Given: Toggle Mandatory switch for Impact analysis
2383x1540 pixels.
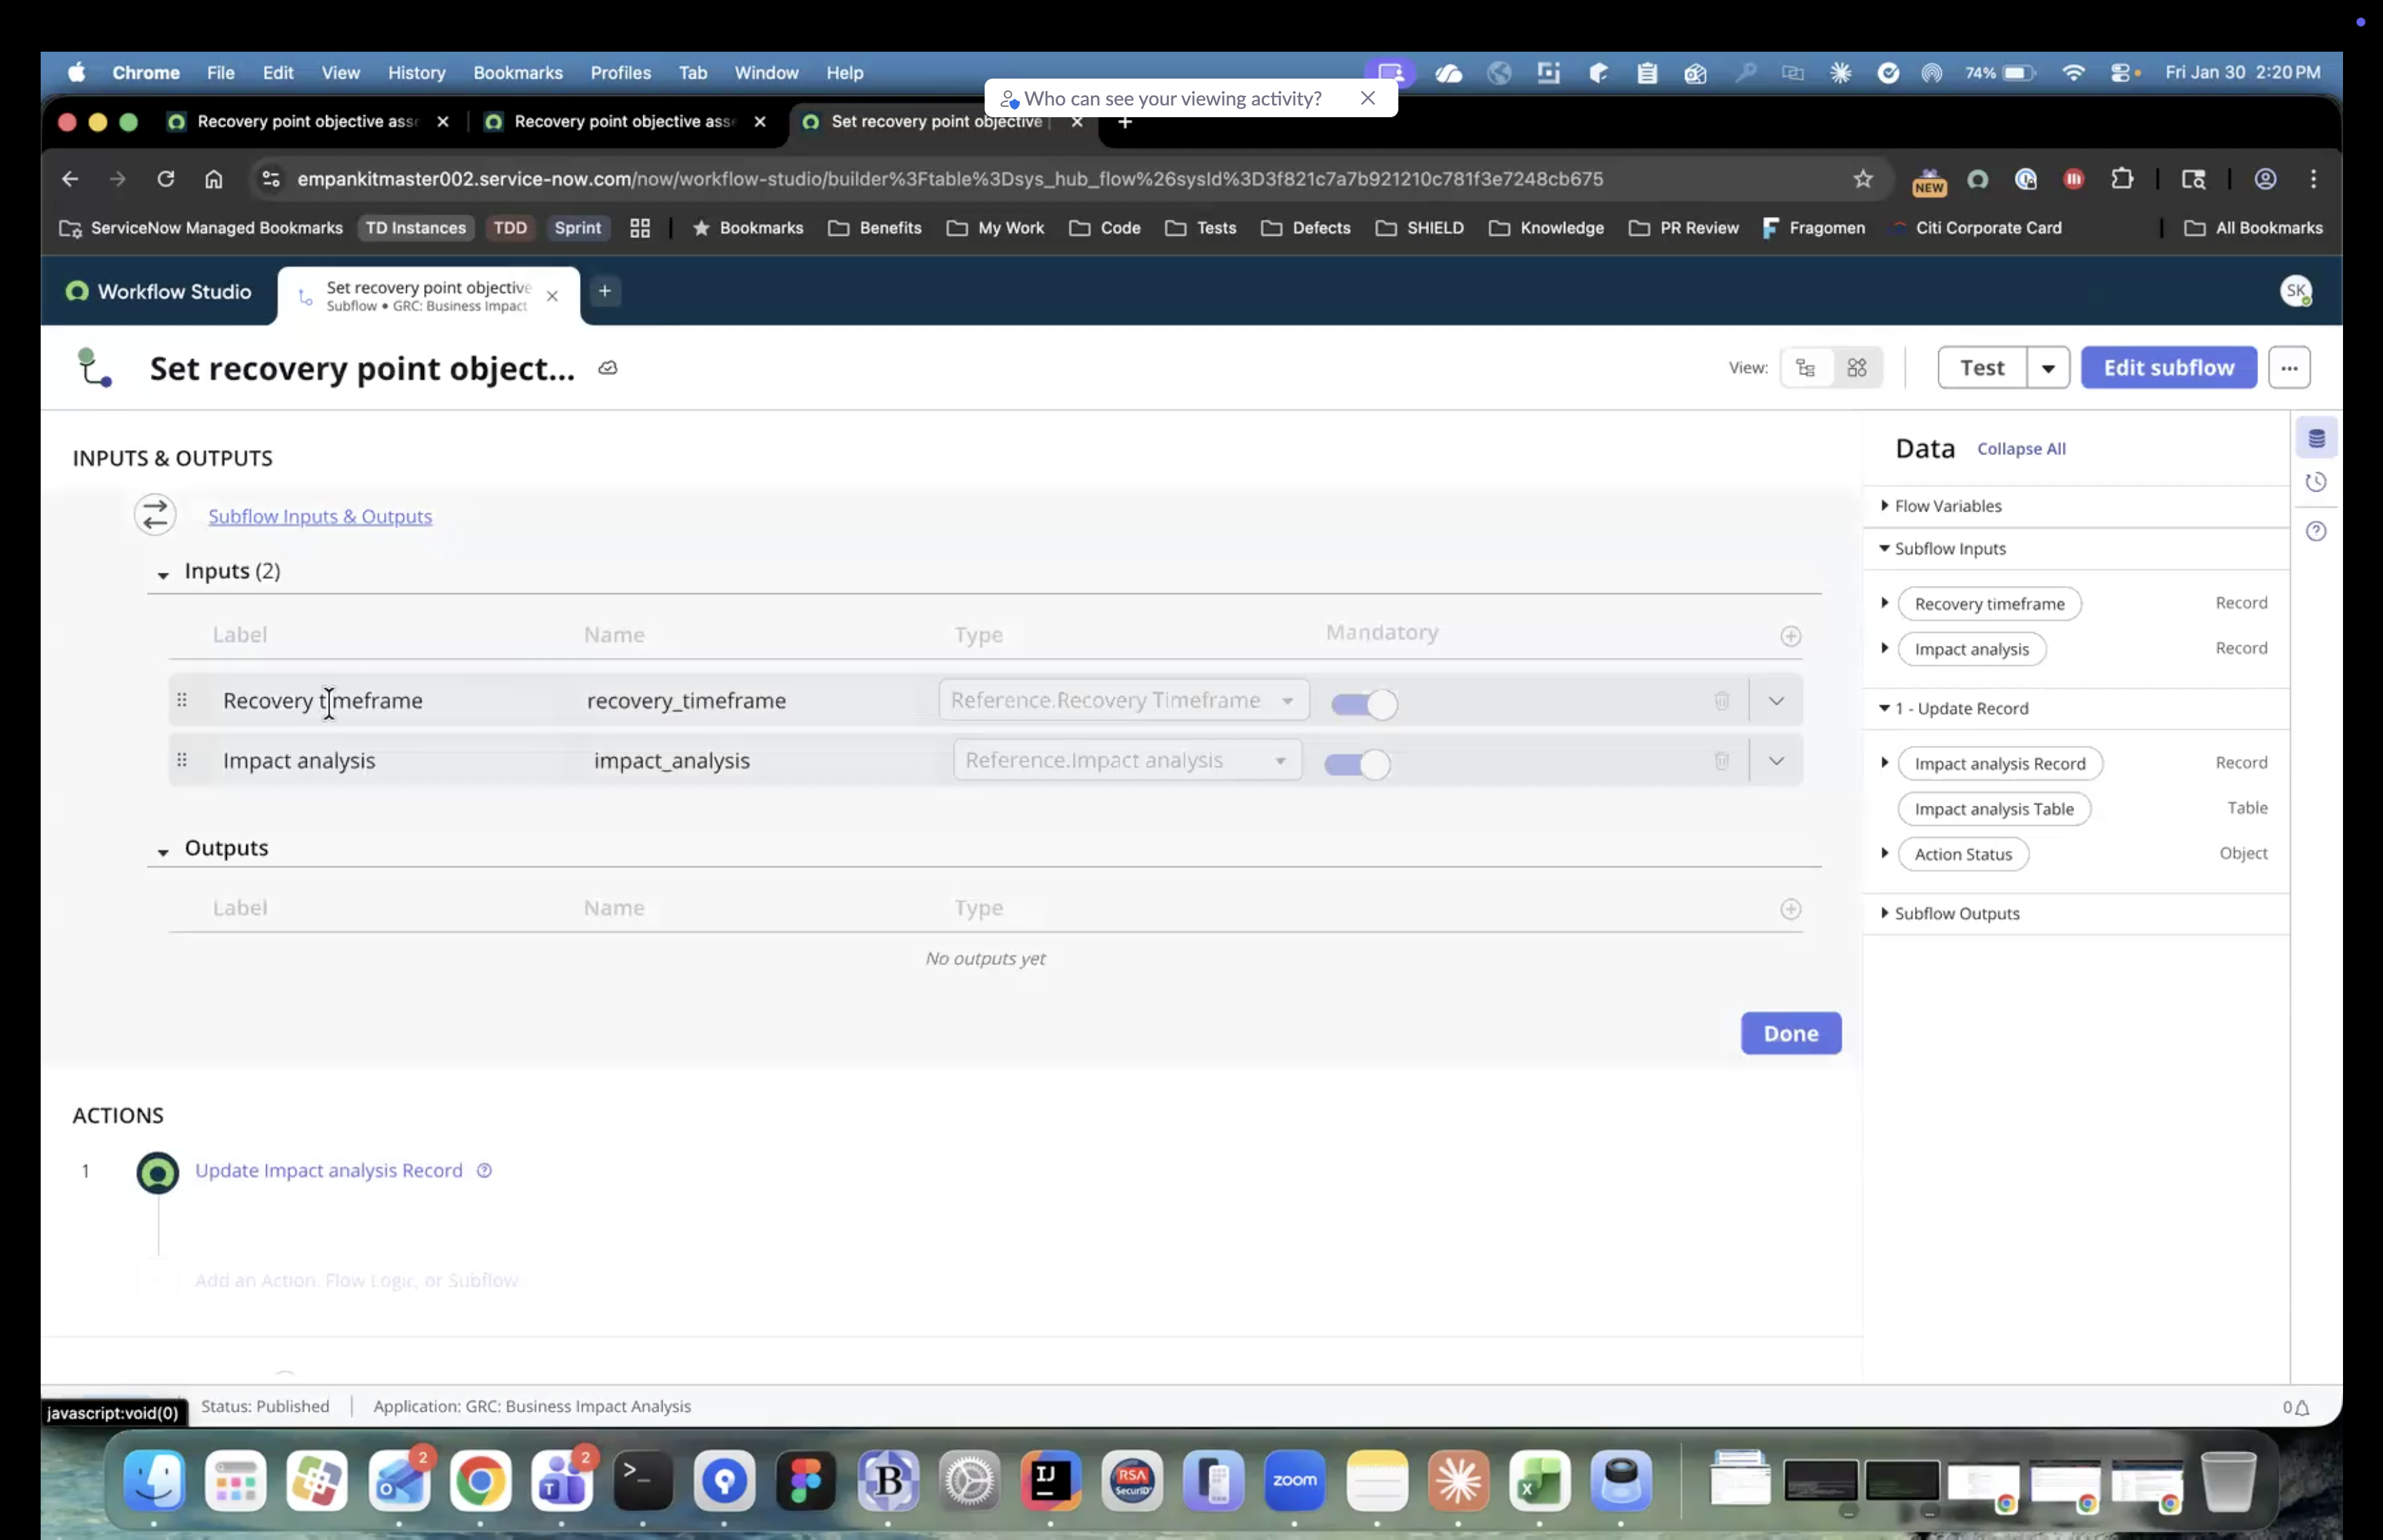Looking at the screenshot, I should coord(1356,765).
